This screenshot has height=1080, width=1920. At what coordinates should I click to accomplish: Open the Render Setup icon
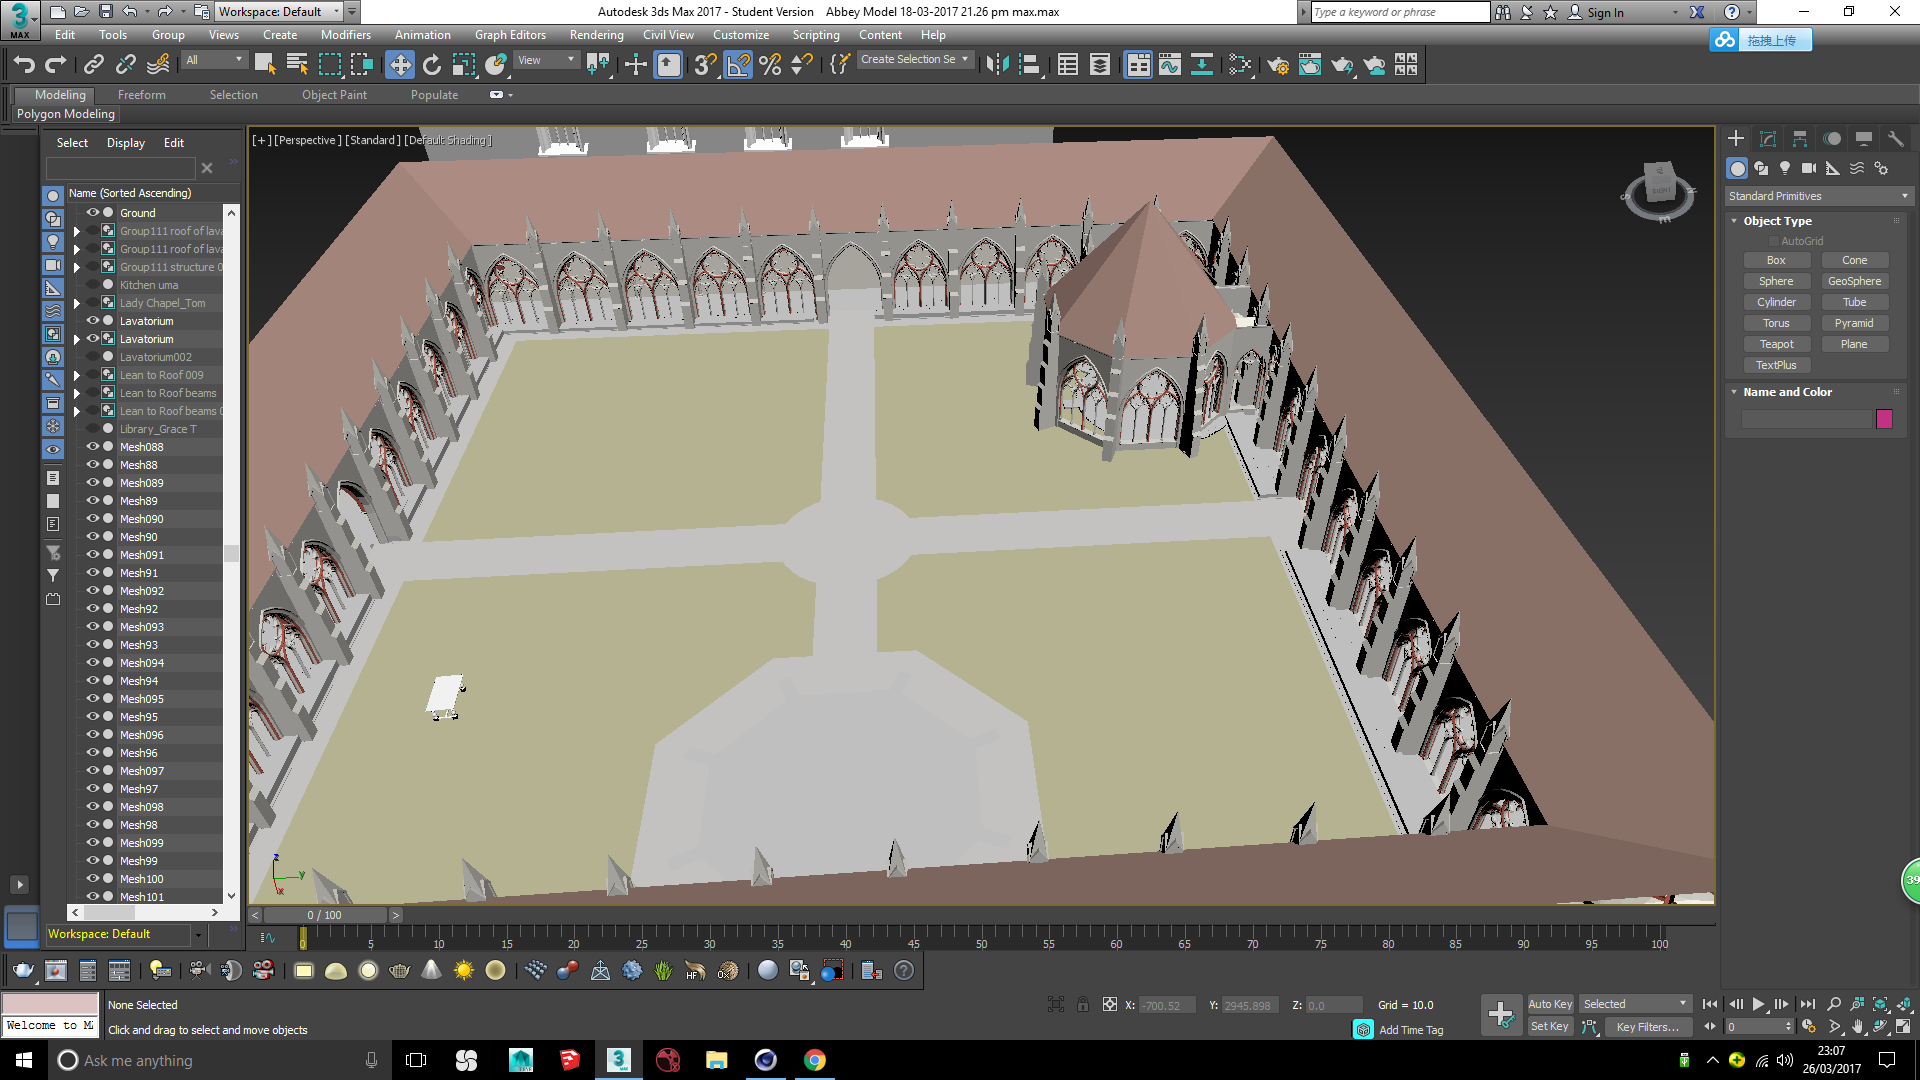1277,65
